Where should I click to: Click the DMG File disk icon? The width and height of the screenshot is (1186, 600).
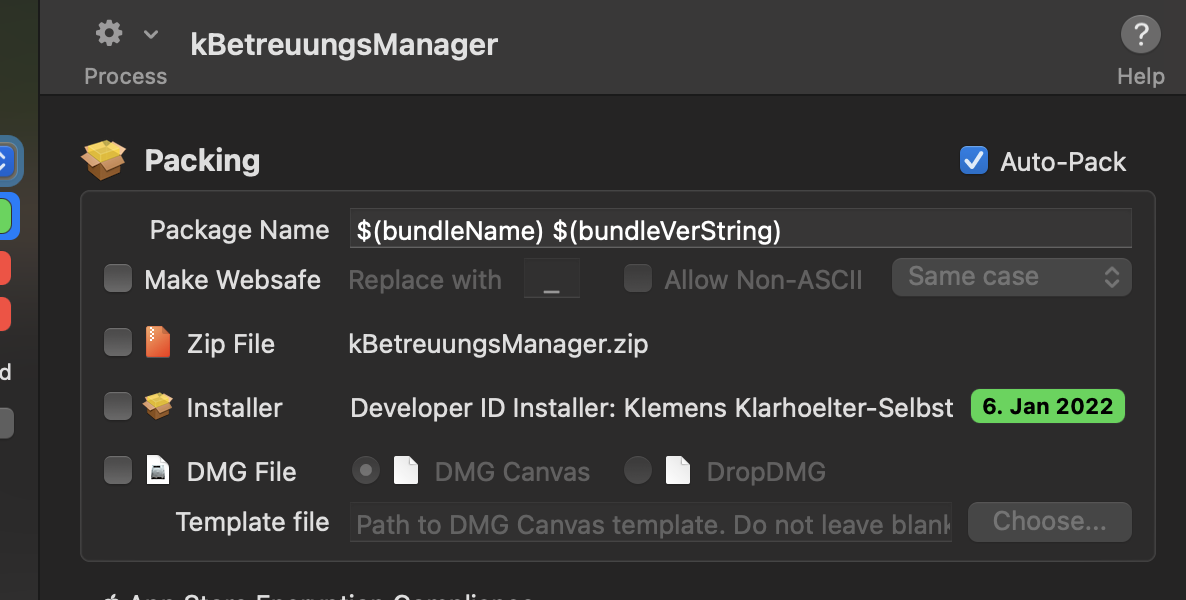pos(157,470)
